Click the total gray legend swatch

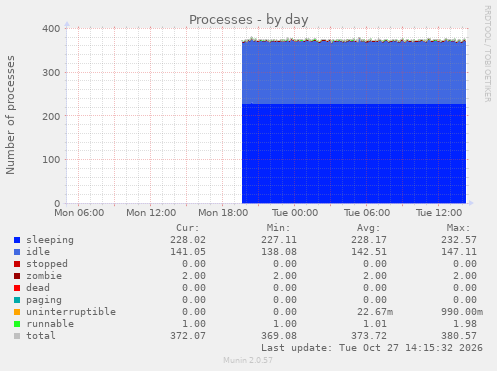pos(17,336)
